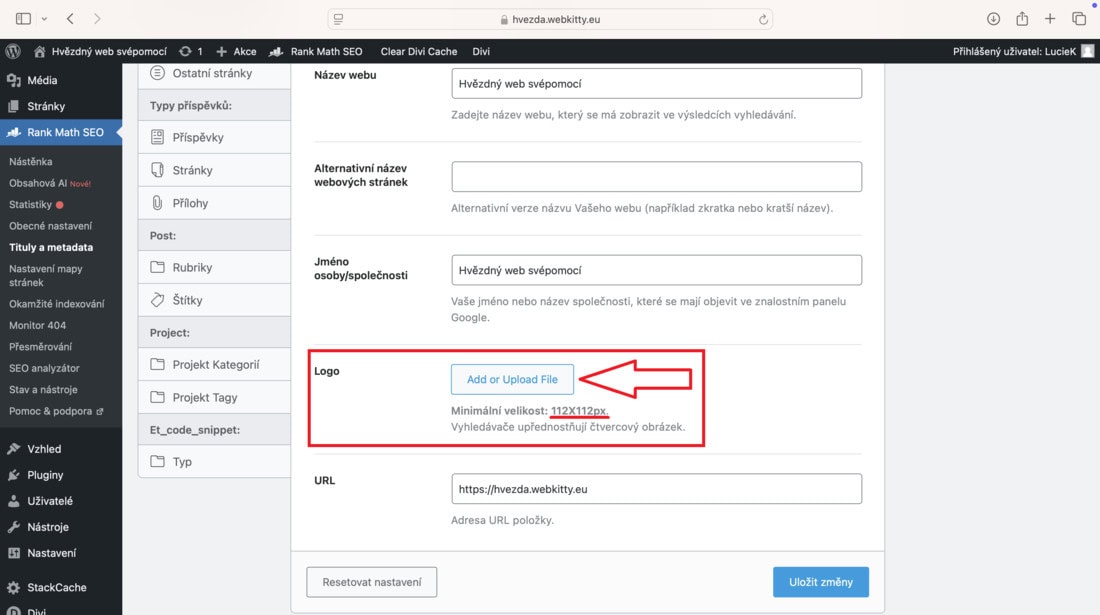
Task: Open Obecné nastavení submenu item
Action: [51, 226]
